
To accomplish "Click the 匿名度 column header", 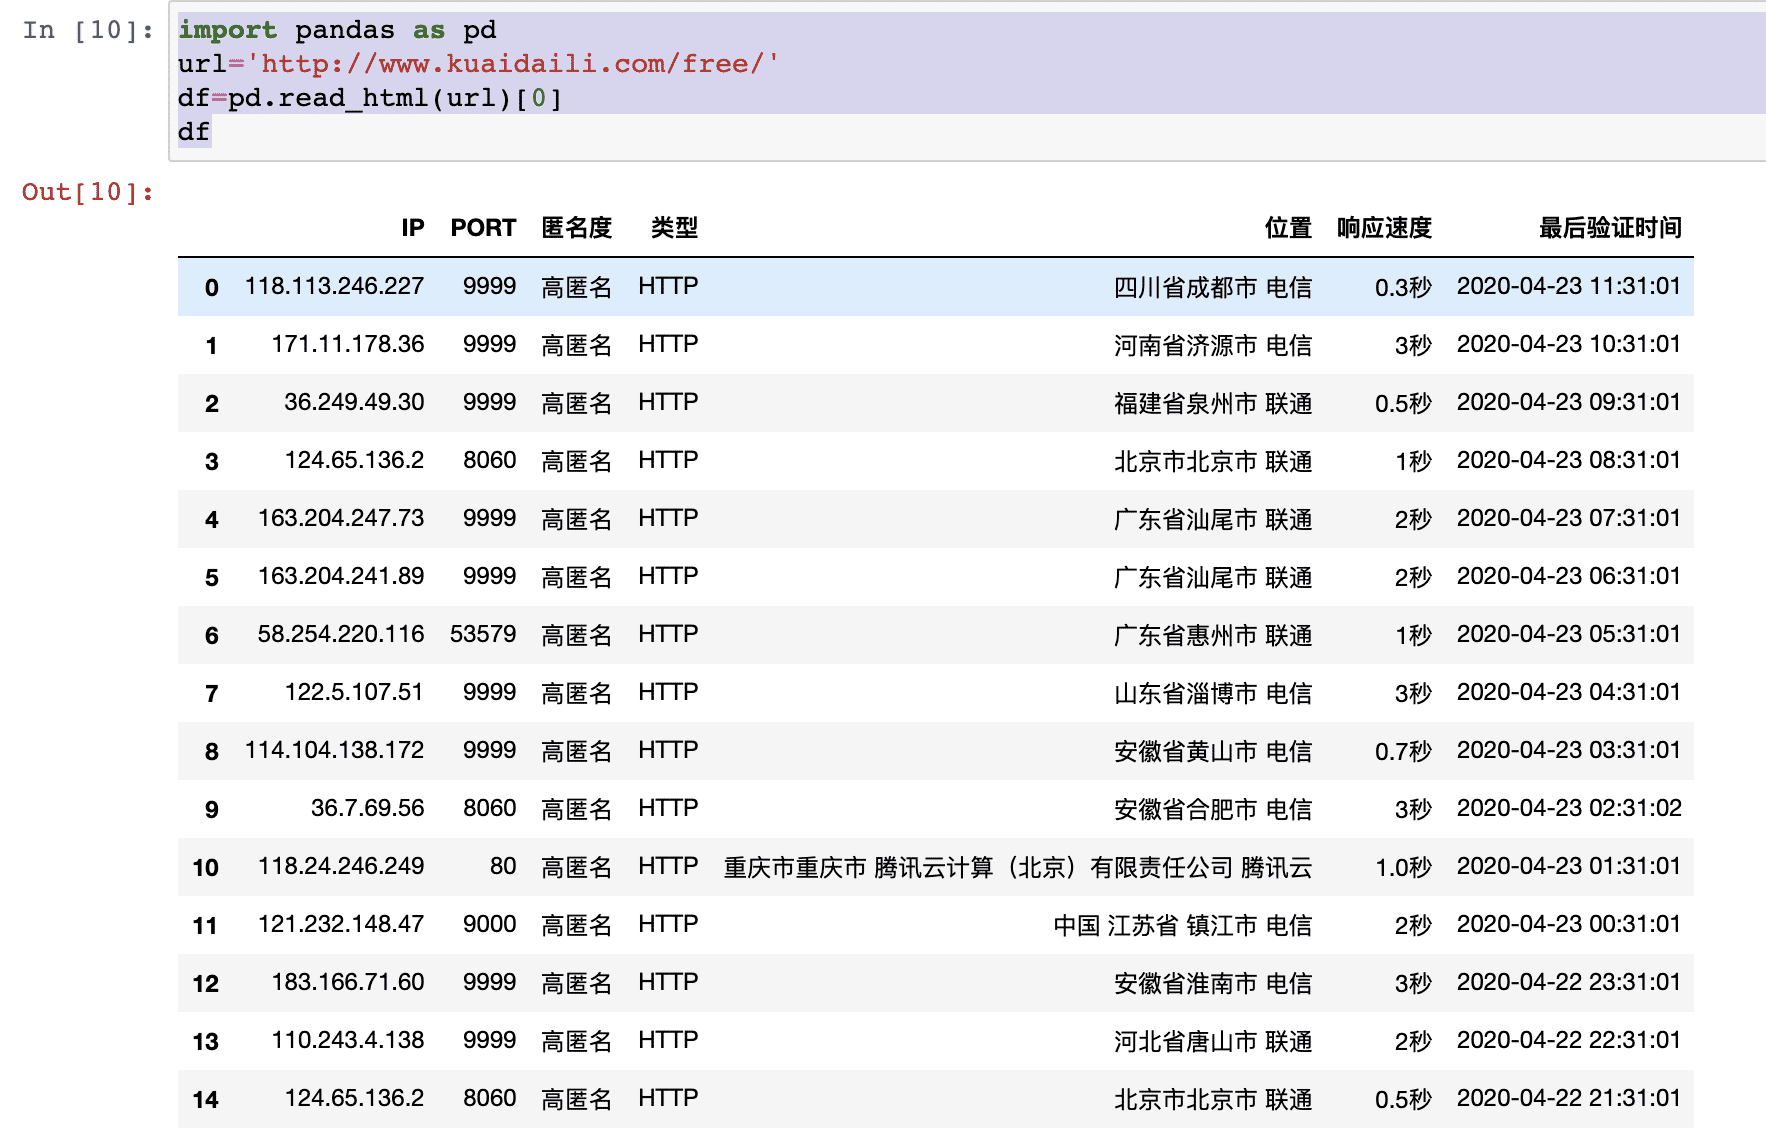I will point(576,228).
